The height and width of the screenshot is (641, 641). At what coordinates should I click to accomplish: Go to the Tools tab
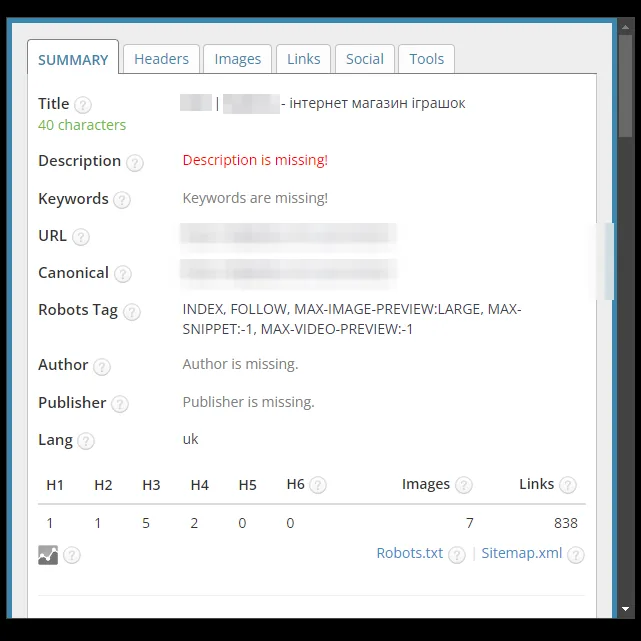tap(426, 59)
